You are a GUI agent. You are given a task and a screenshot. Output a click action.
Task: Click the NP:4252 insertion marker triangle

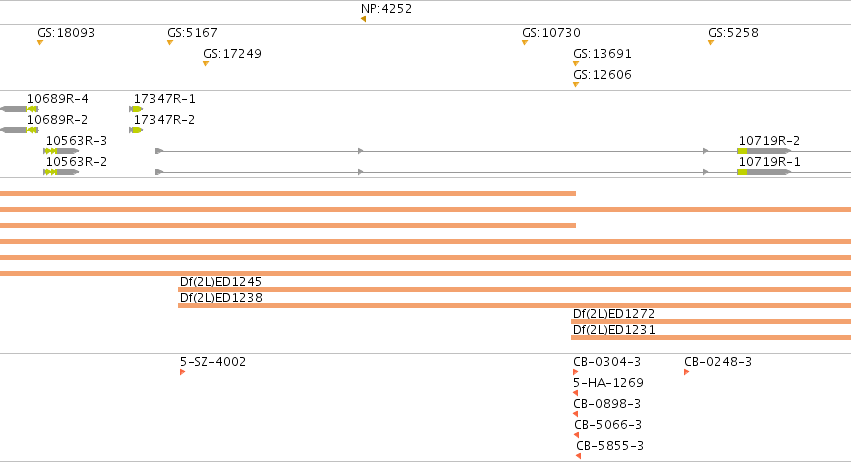pos(364,20)
